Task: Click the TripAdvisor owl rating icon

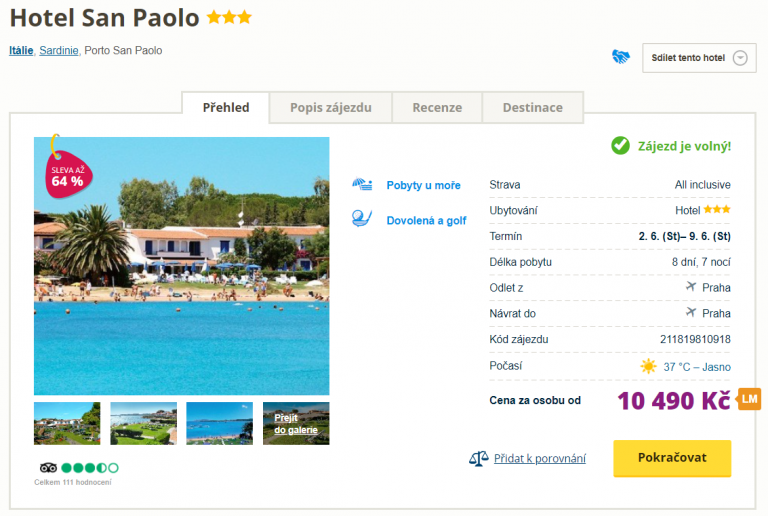Action: 49,467
